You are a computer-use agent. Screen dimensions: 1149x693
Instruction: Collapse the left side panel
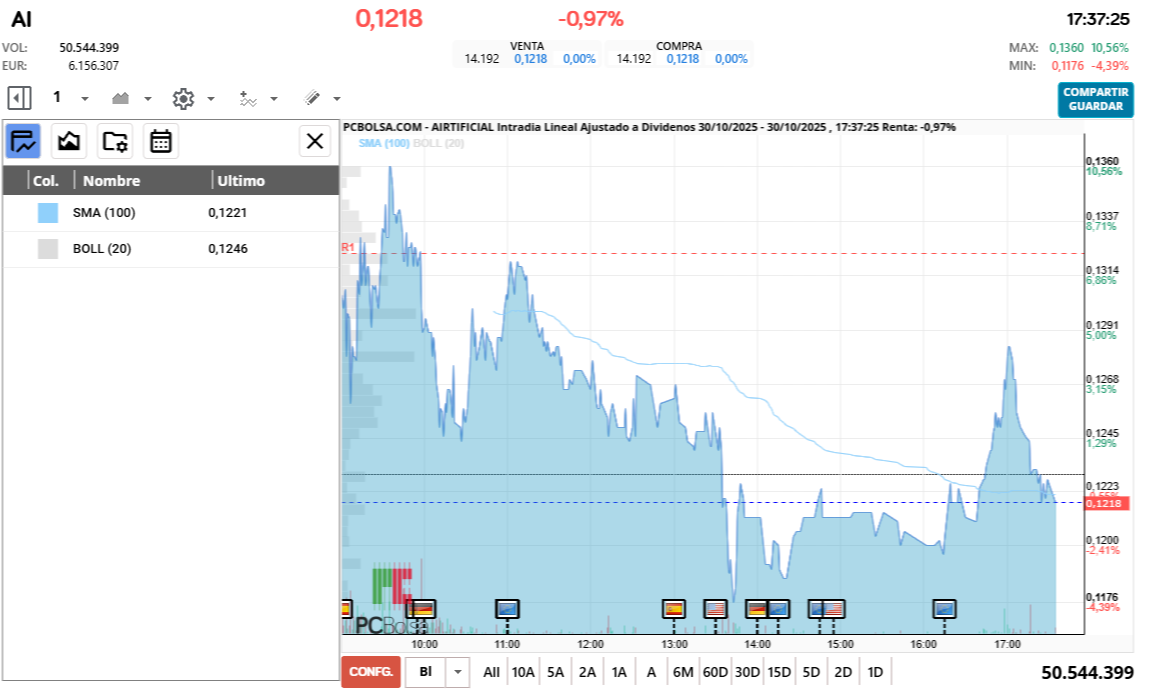click(19, 98)
